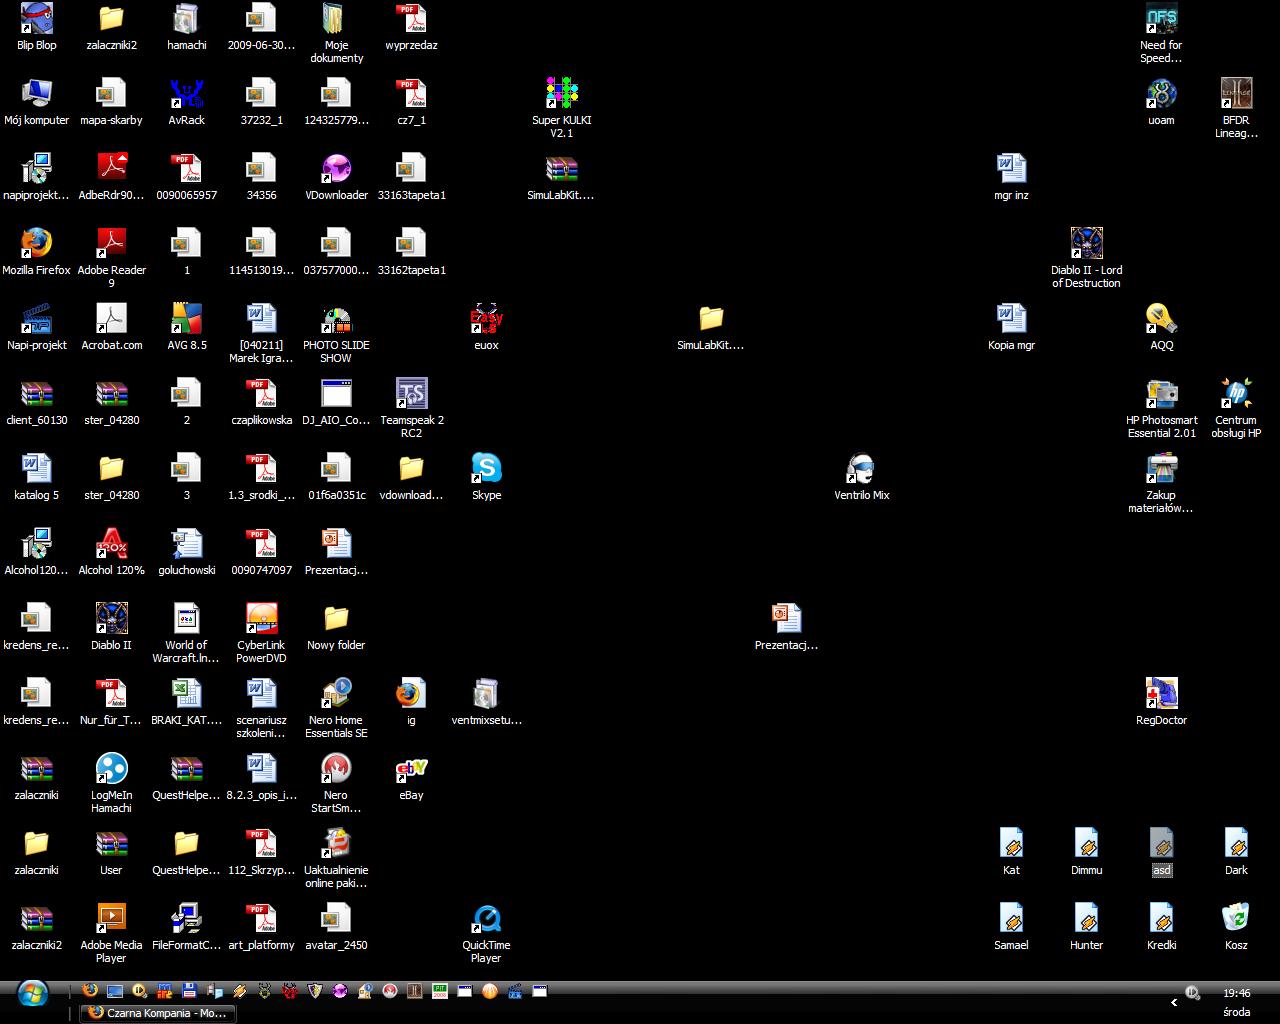Launch Skype from the desktop
The height and width of the screenshot is (1024, 1280).
pyautogui.click(x=486, y=469)
